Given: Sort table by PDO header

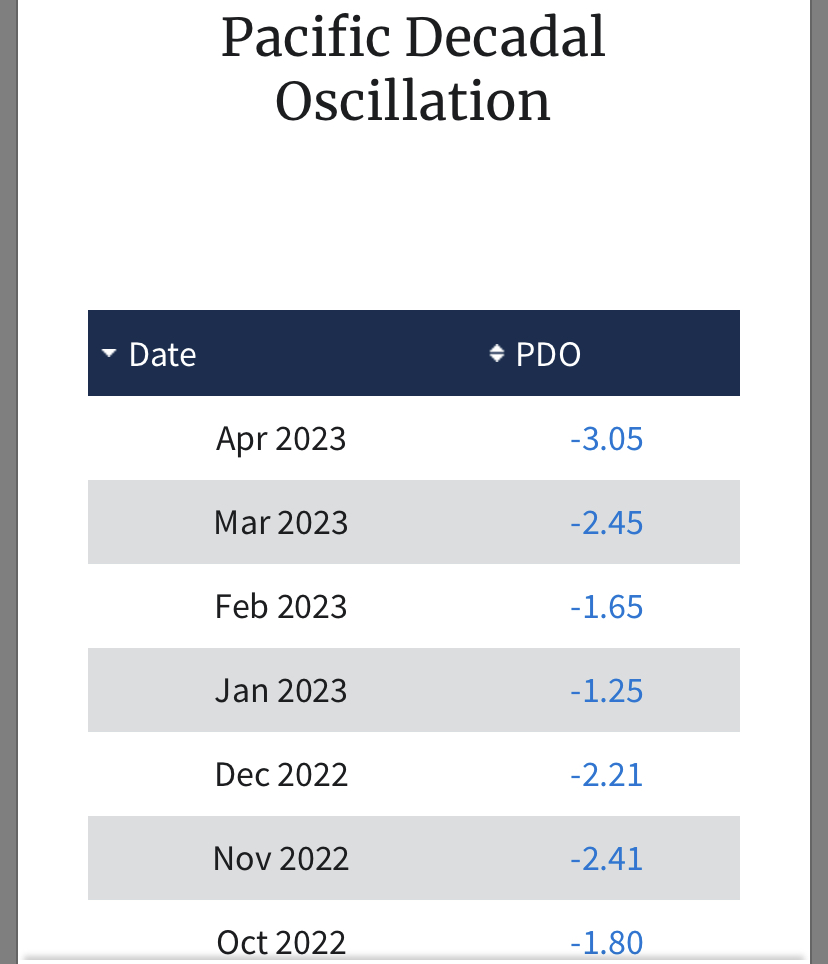Looking at the screenshot, I should (x=548, y=355).
